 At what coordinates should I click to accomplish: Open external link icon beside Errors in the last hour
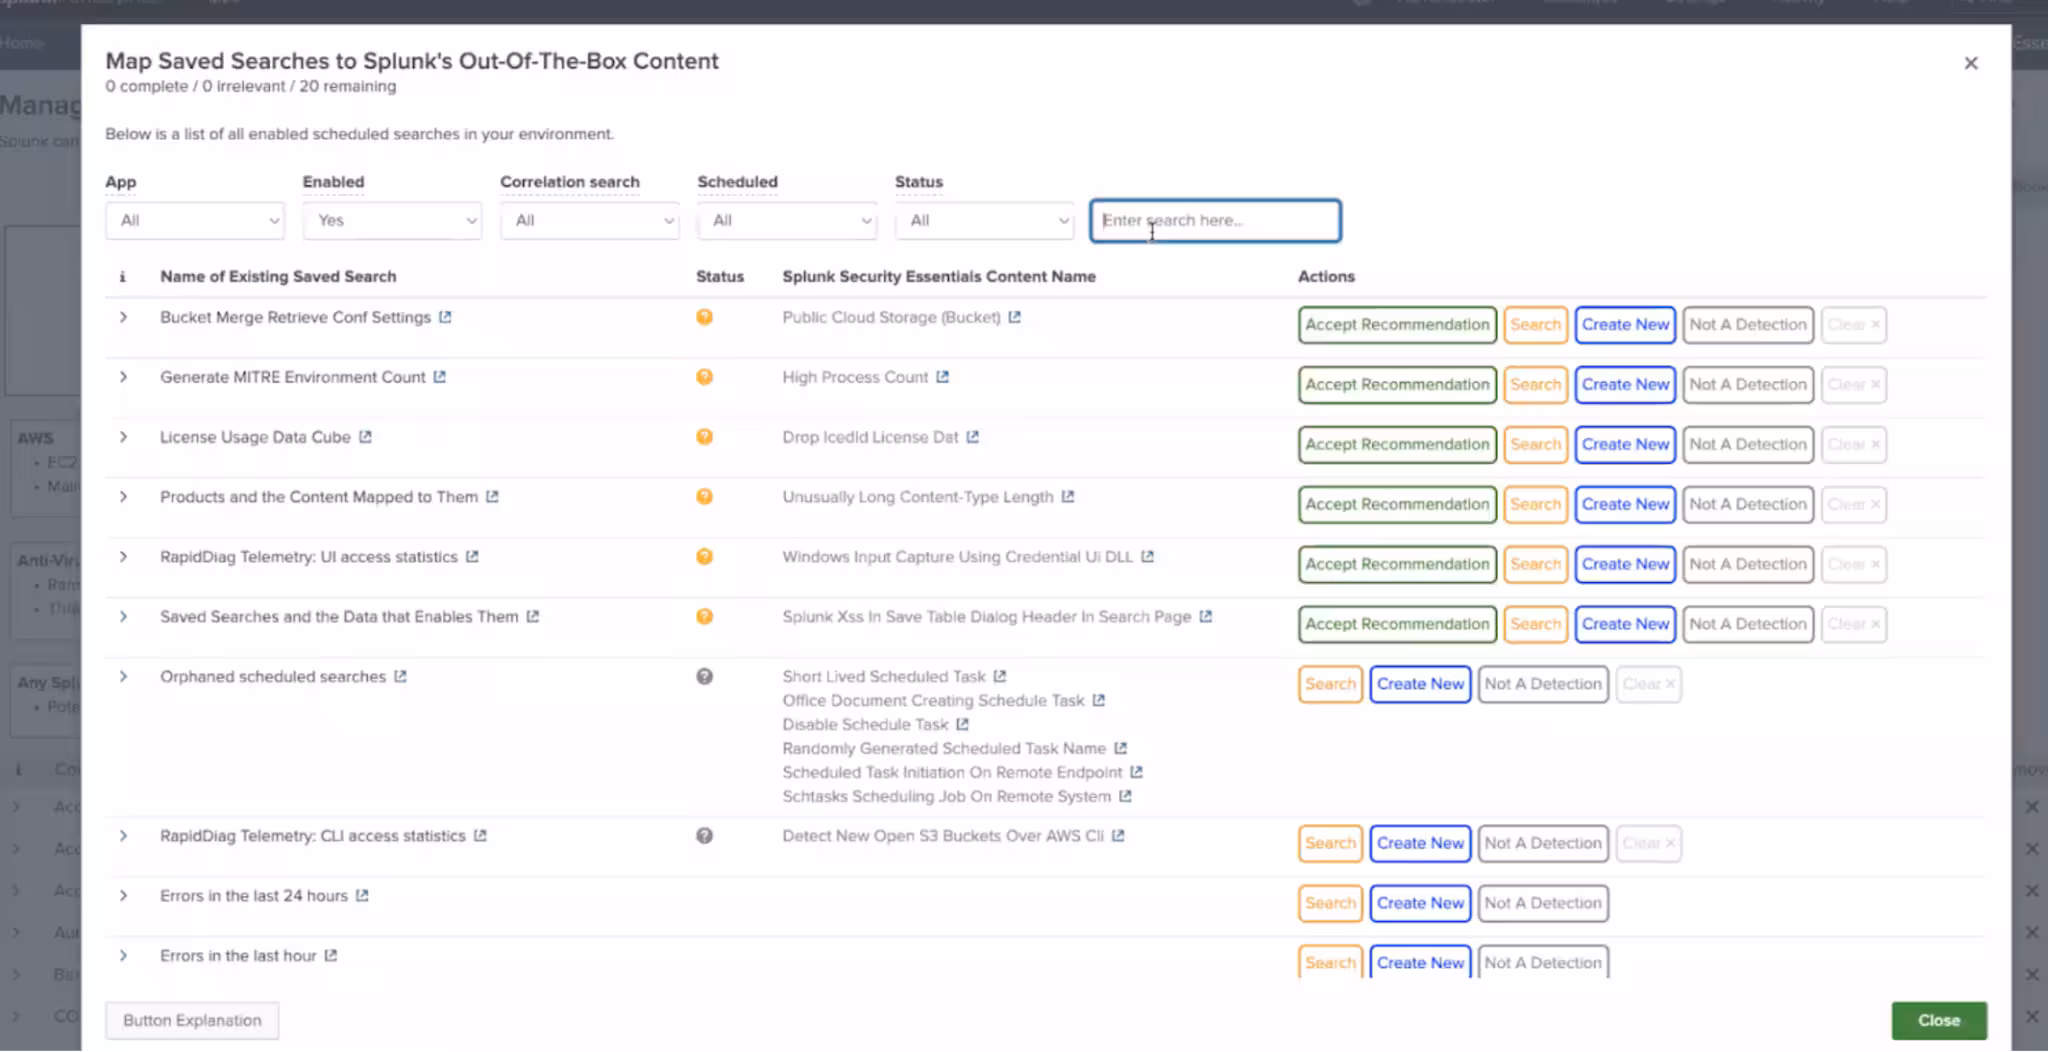tap(331, 956)
